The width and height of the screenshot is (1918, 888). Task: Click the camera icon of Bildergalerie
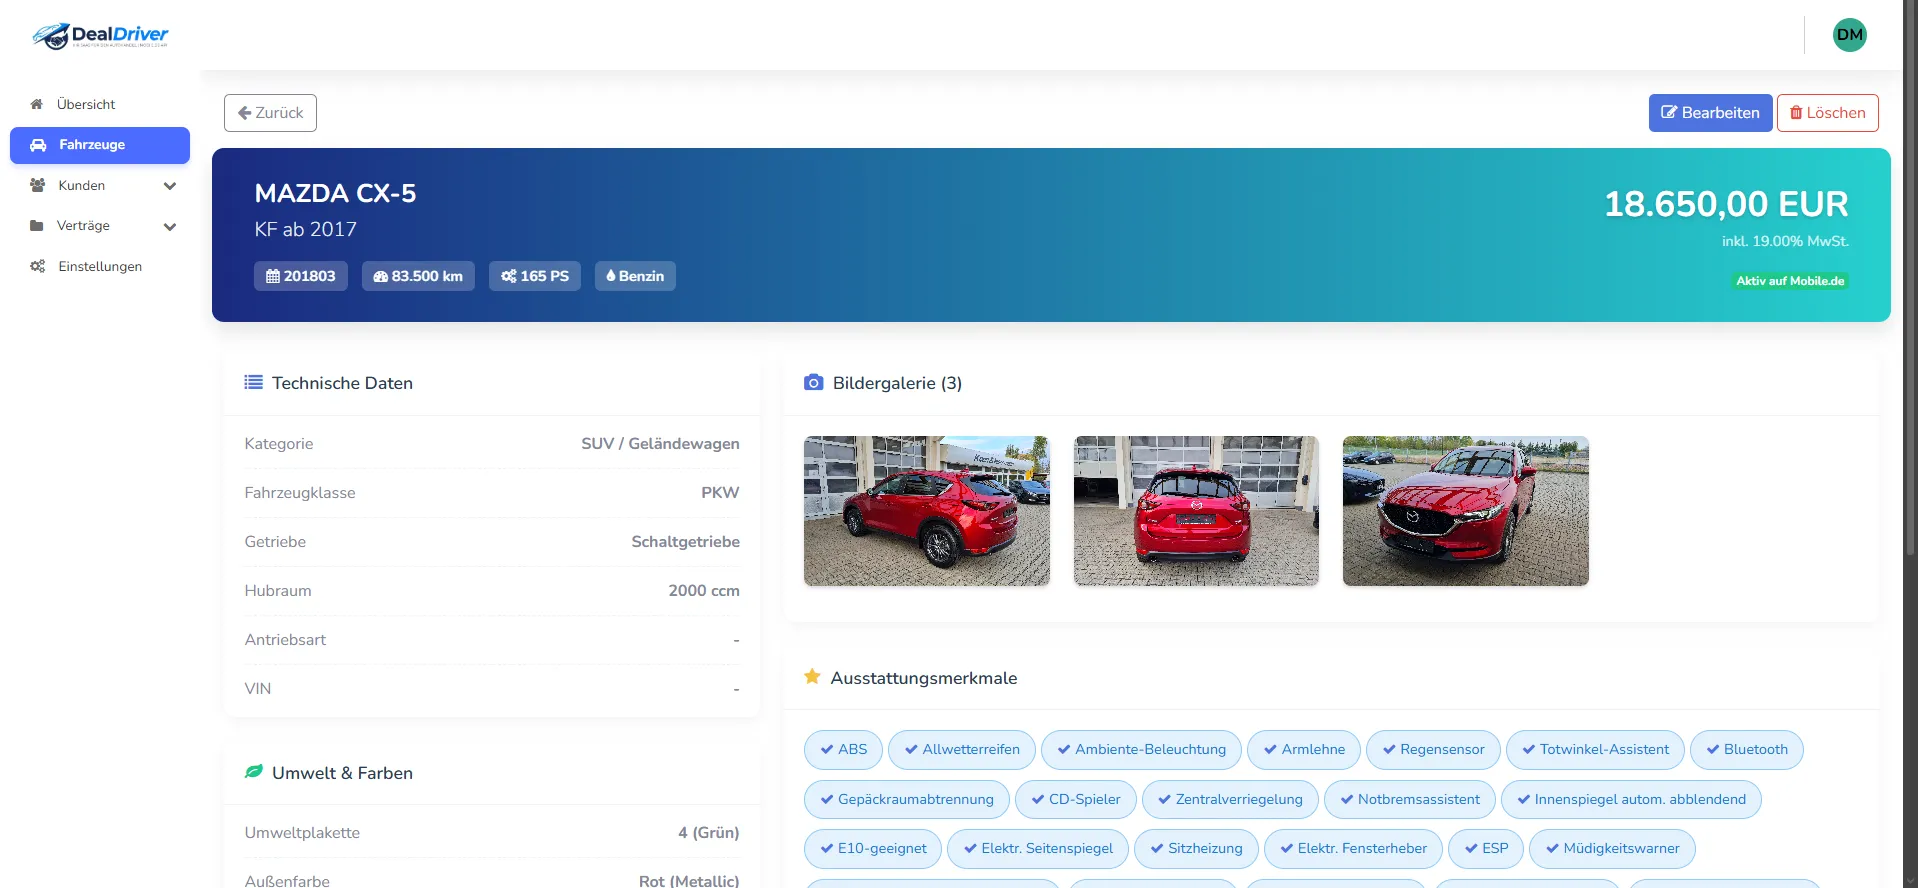coord(814,382)
